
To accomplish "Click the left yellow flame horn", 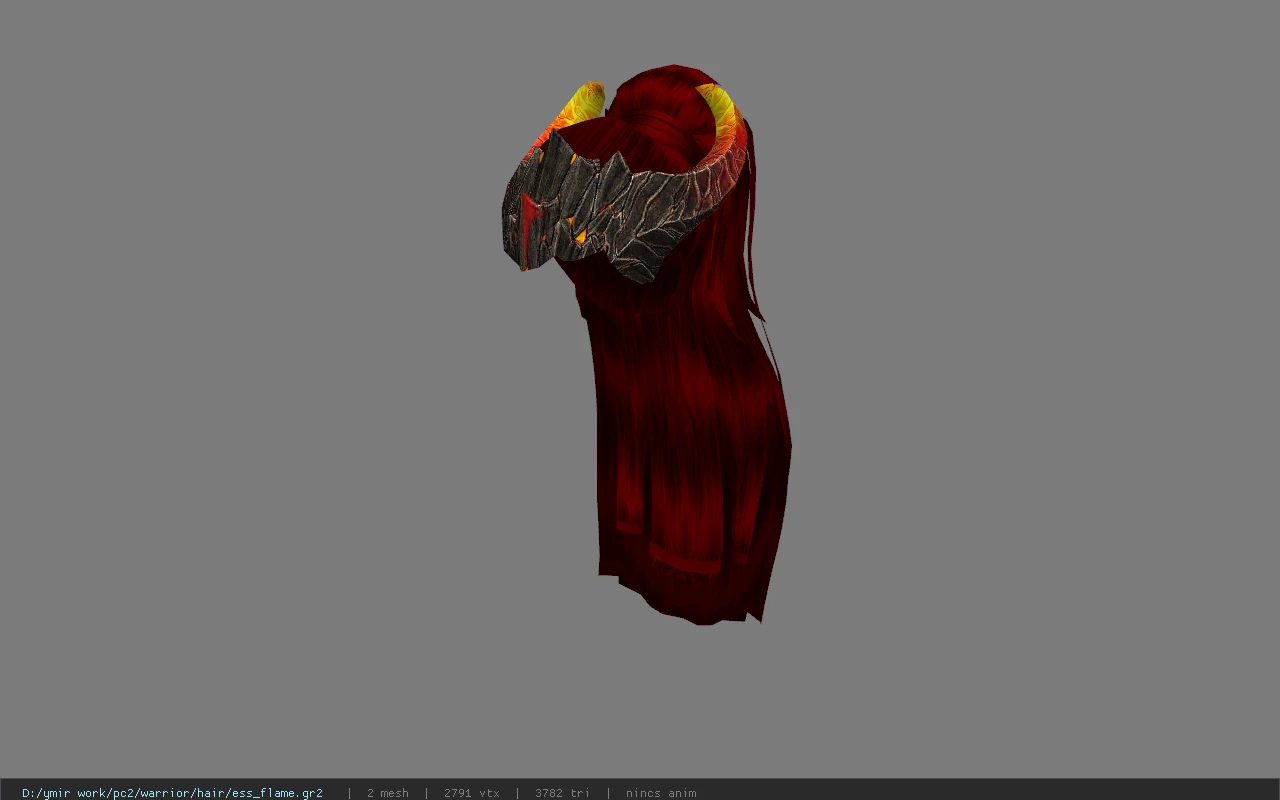I will (x=581, y=108).
